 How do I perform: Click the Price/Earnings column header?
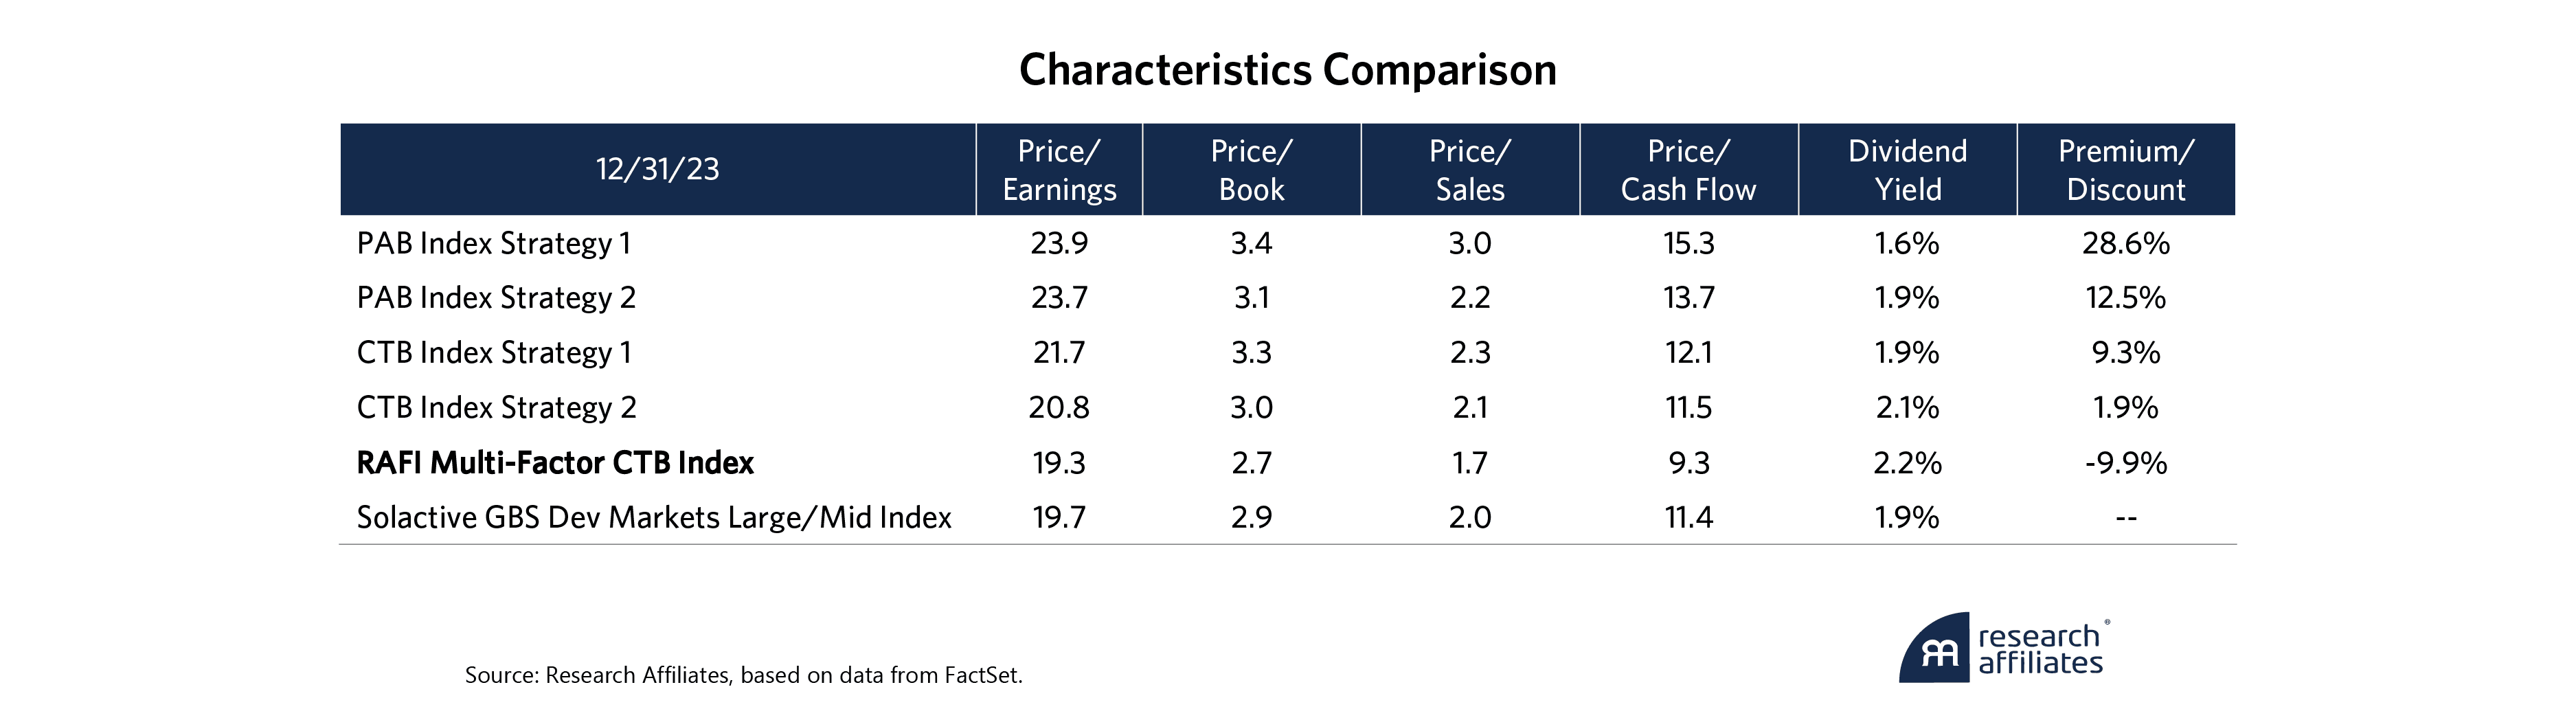click(x=1059, y=170)
